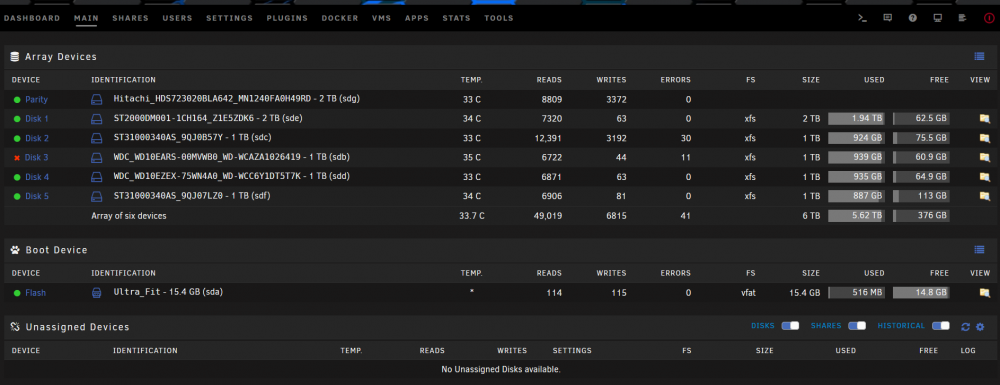Click WDC_WD10EARS identification text
Image resolution: width=1000 pixels, height=385 pixels.
232,157
